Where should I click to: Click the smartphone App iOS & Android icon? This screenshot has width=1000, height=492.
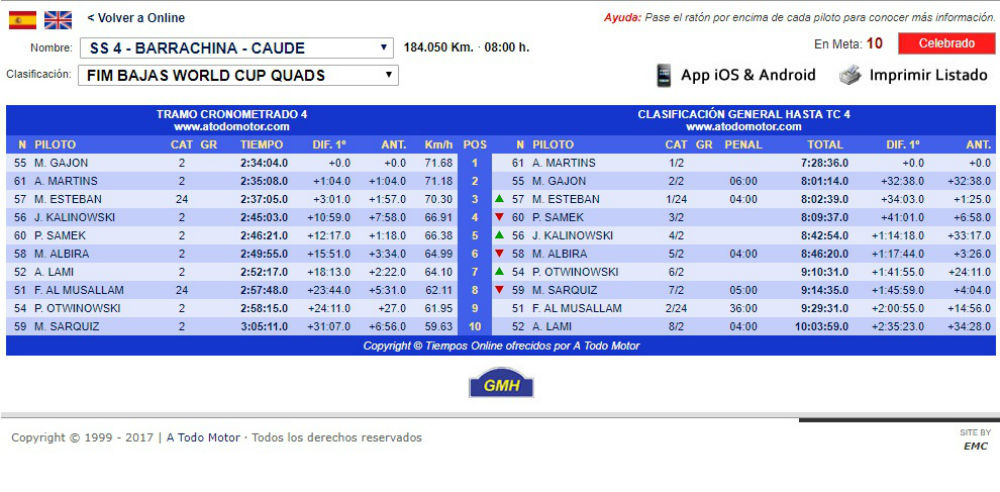tap(664, 75)
